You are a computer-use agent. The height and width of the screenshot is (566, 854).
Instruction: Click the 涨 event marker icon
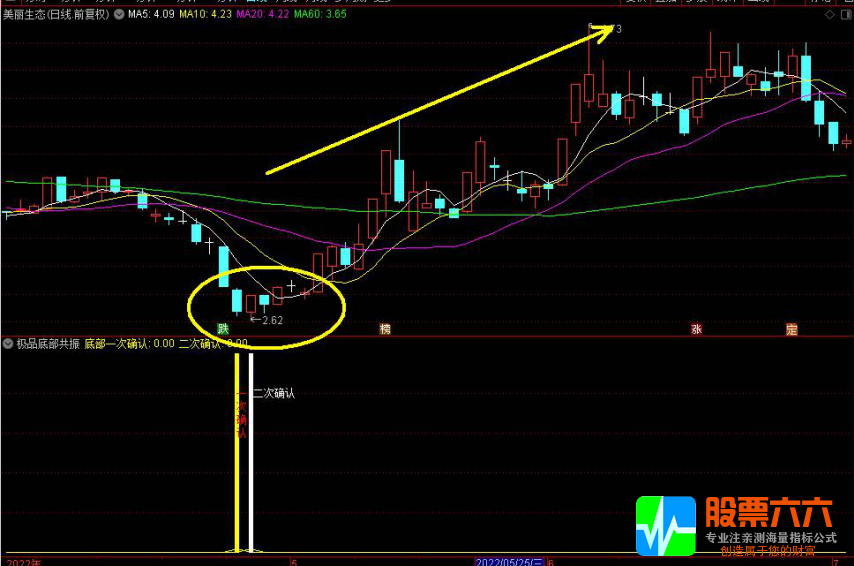[696, 329]
